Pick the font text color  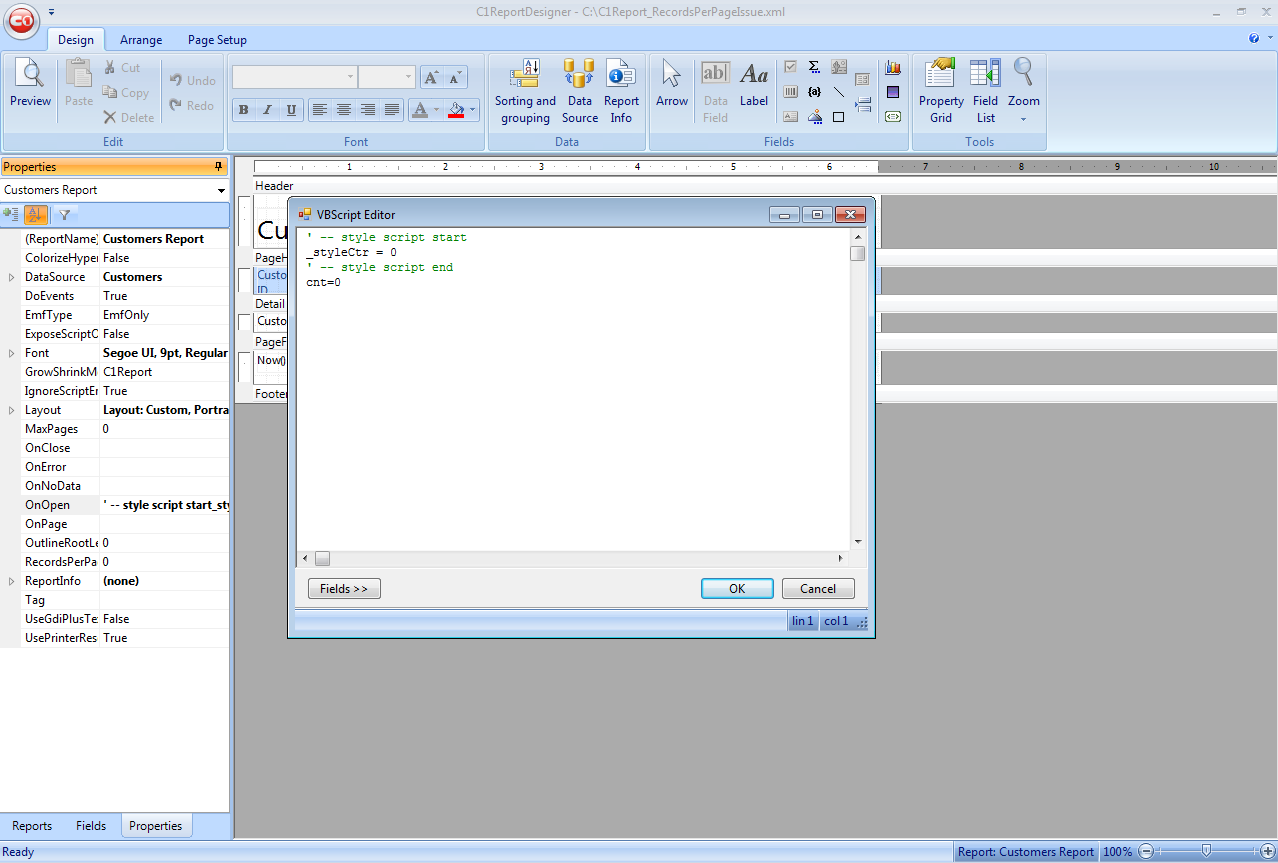(420, 110)
